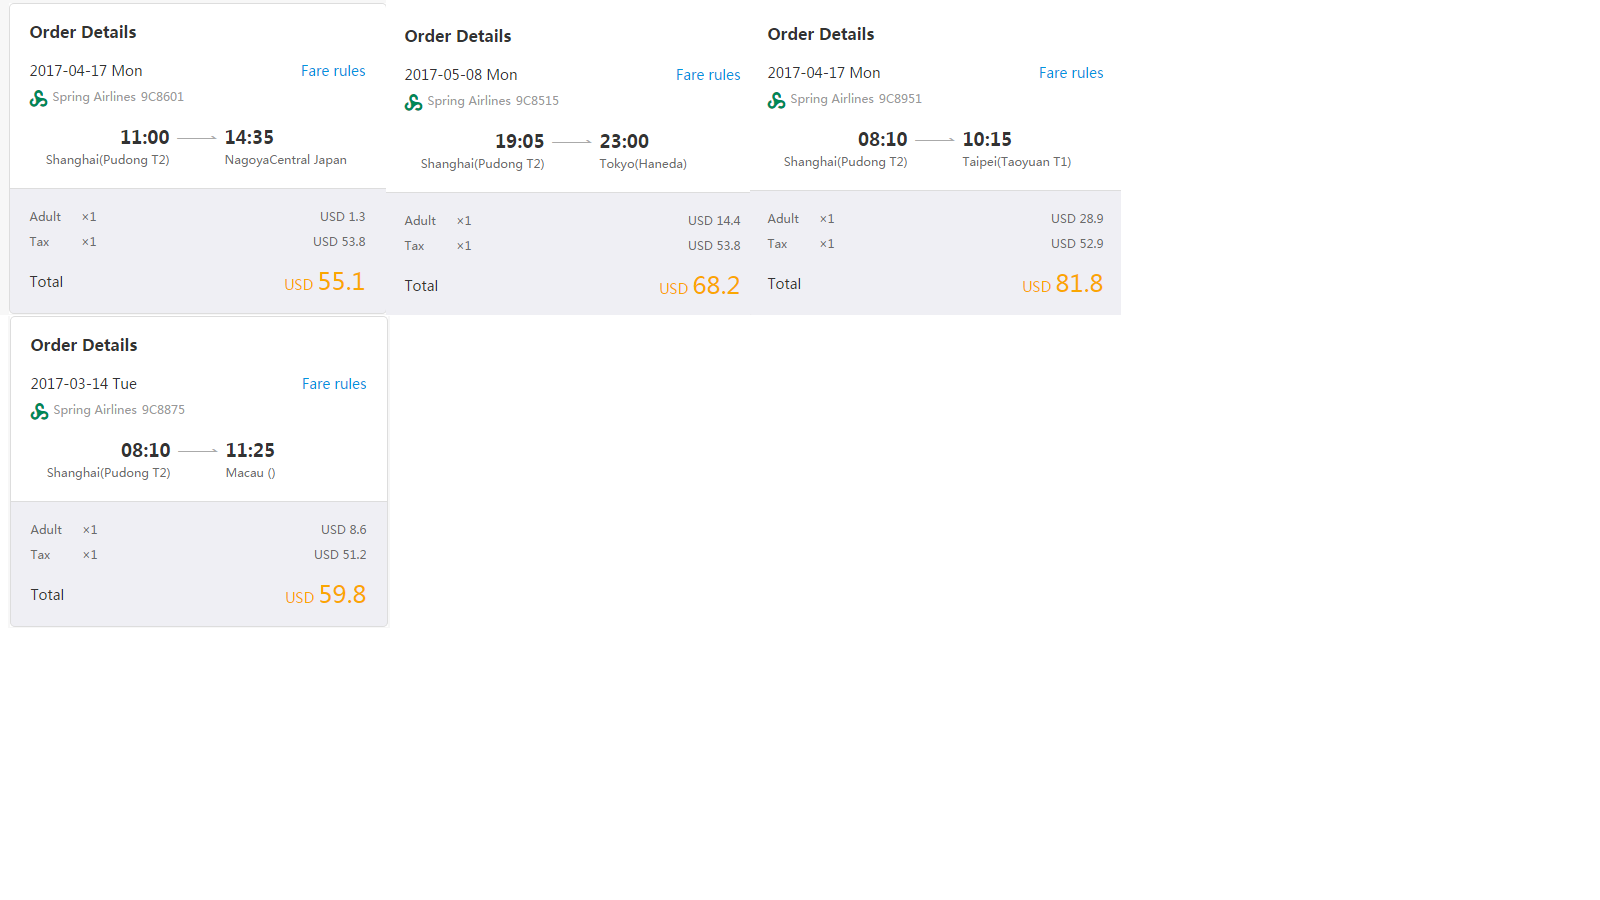1600x900 pixels.
Task: Click departure time 11:00
Action: (x=145, y=137)
